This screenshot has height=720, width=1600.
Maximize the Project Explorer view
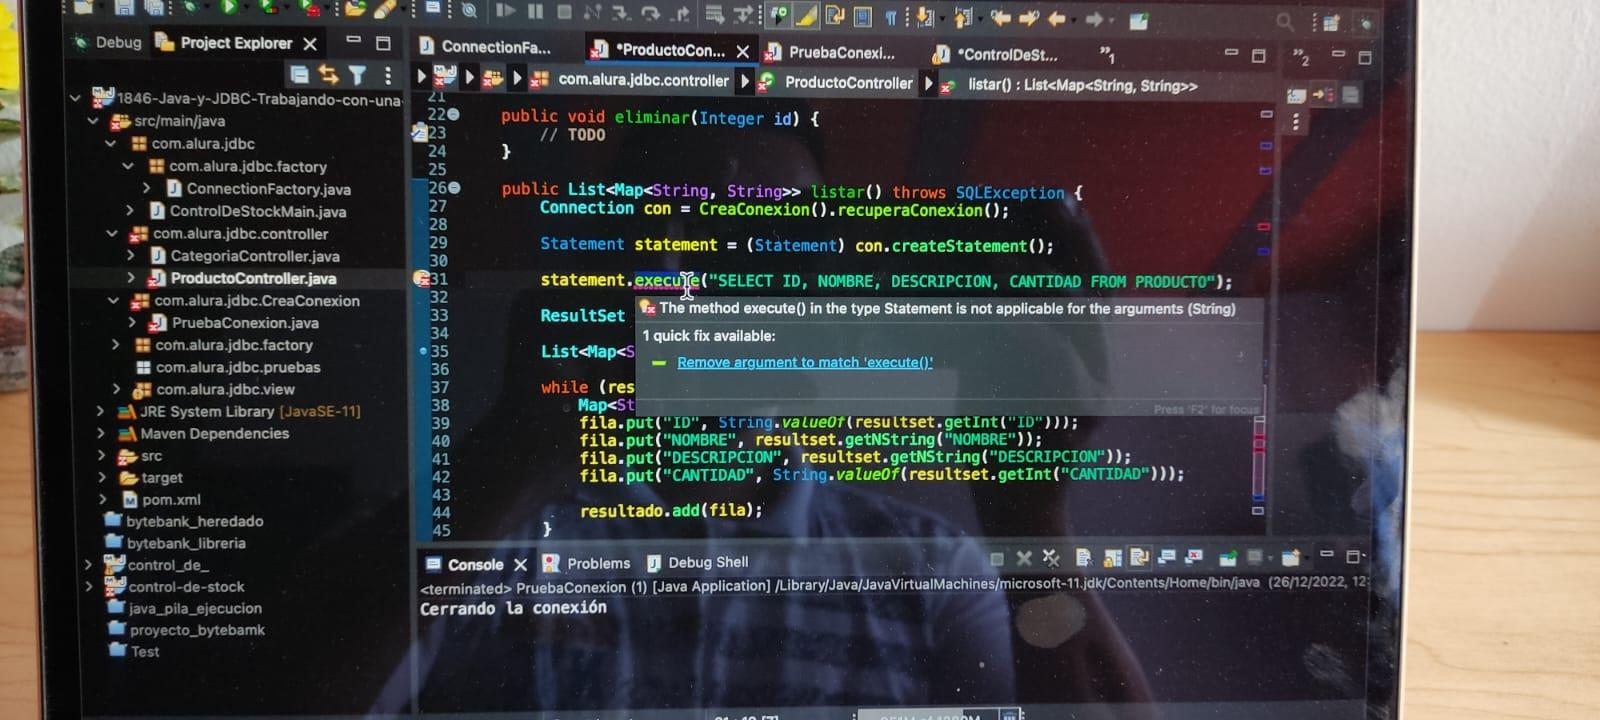click(383, 43)
